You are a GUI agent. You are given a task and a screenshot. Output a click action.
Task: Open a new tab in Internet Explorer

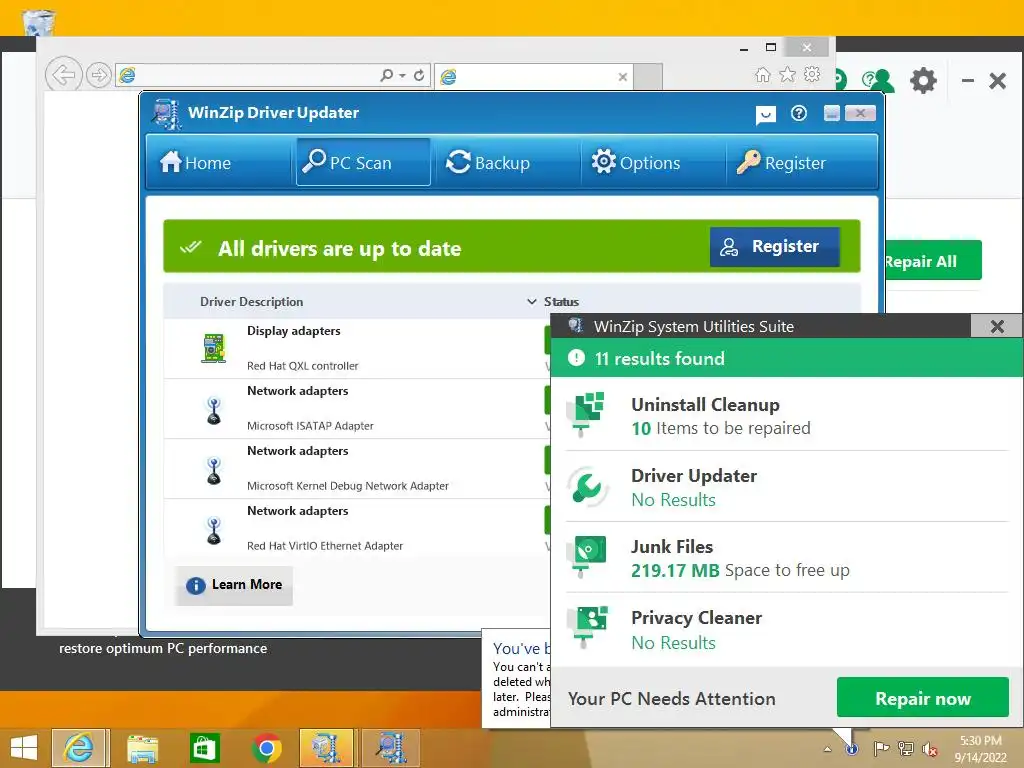pos(648,76)
